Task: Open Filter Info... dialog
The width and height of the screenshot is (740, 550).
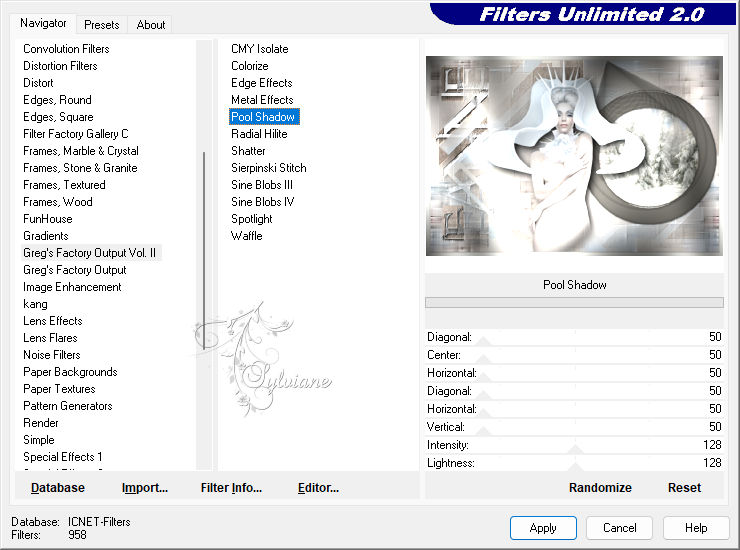Action: point(231,487)
